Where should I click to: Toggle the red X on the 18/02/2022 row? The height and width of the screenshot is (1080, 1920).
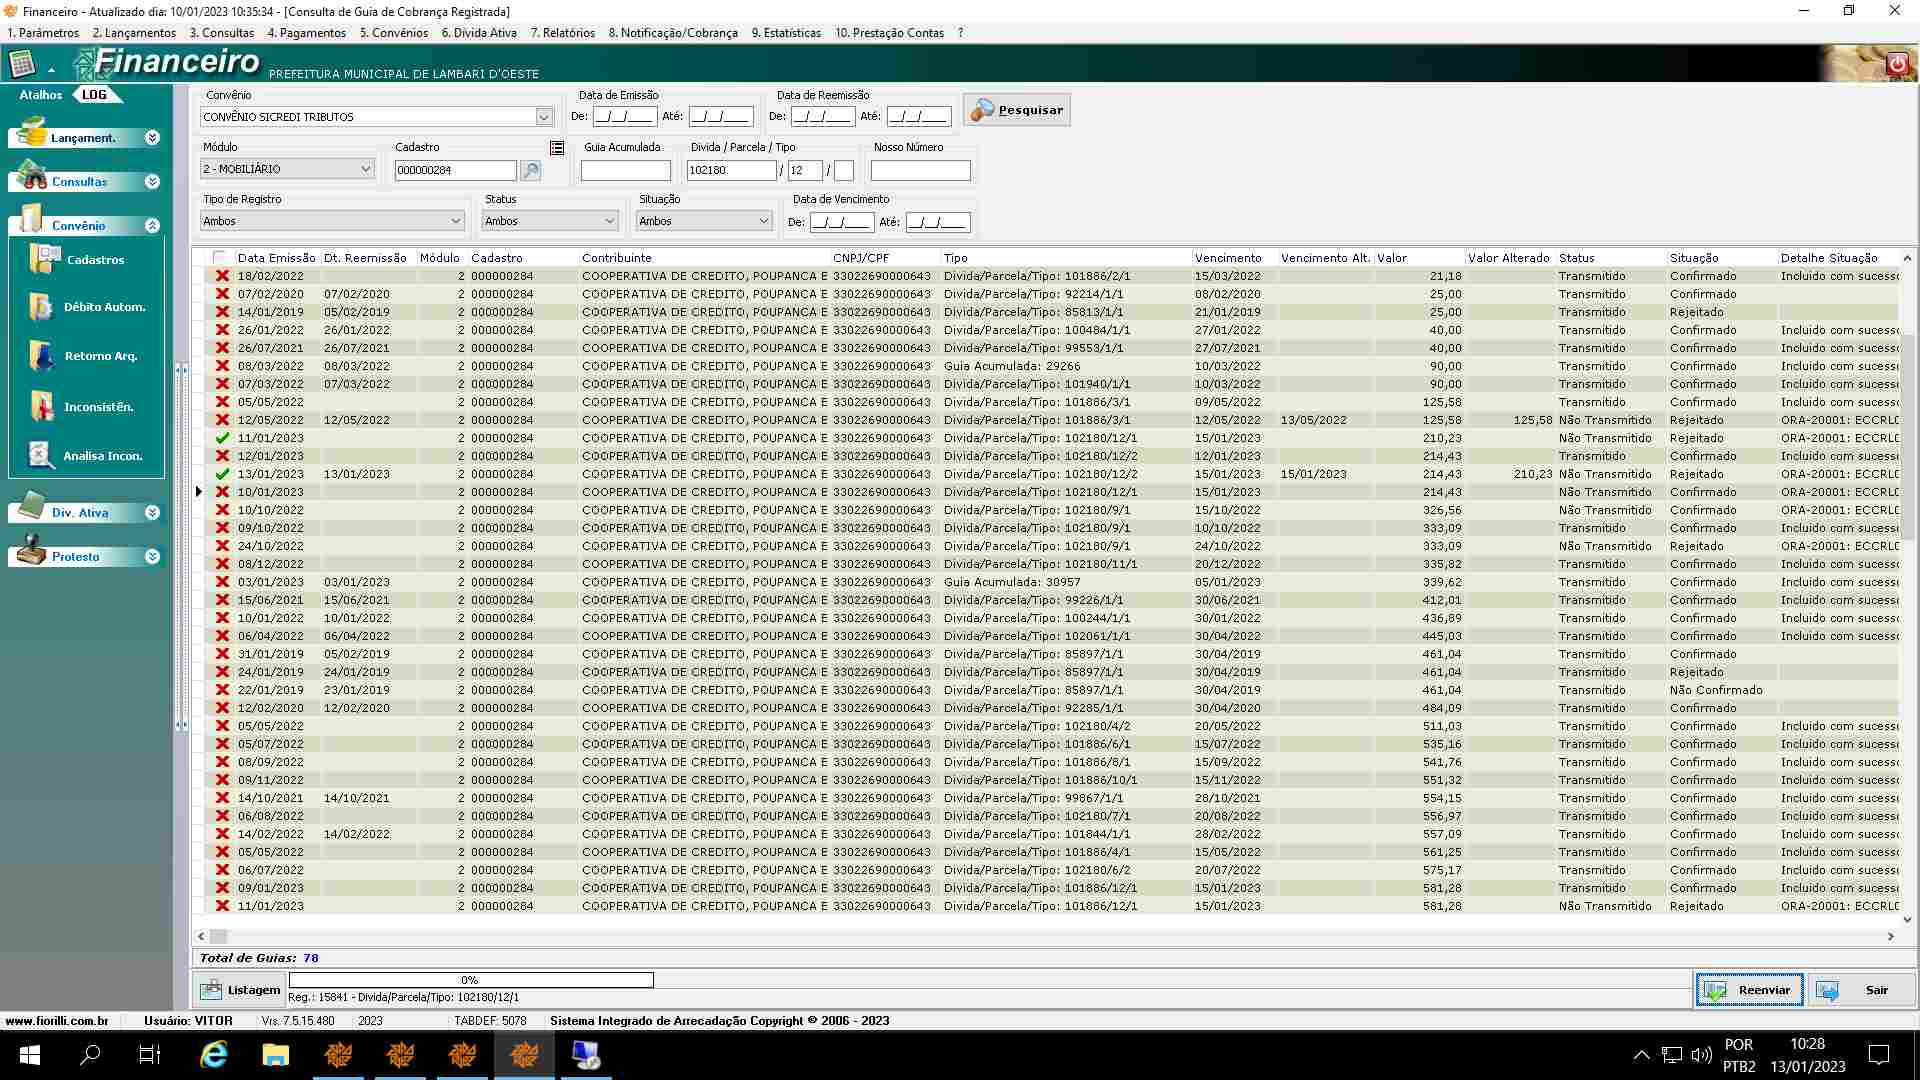tap(222, 276)
